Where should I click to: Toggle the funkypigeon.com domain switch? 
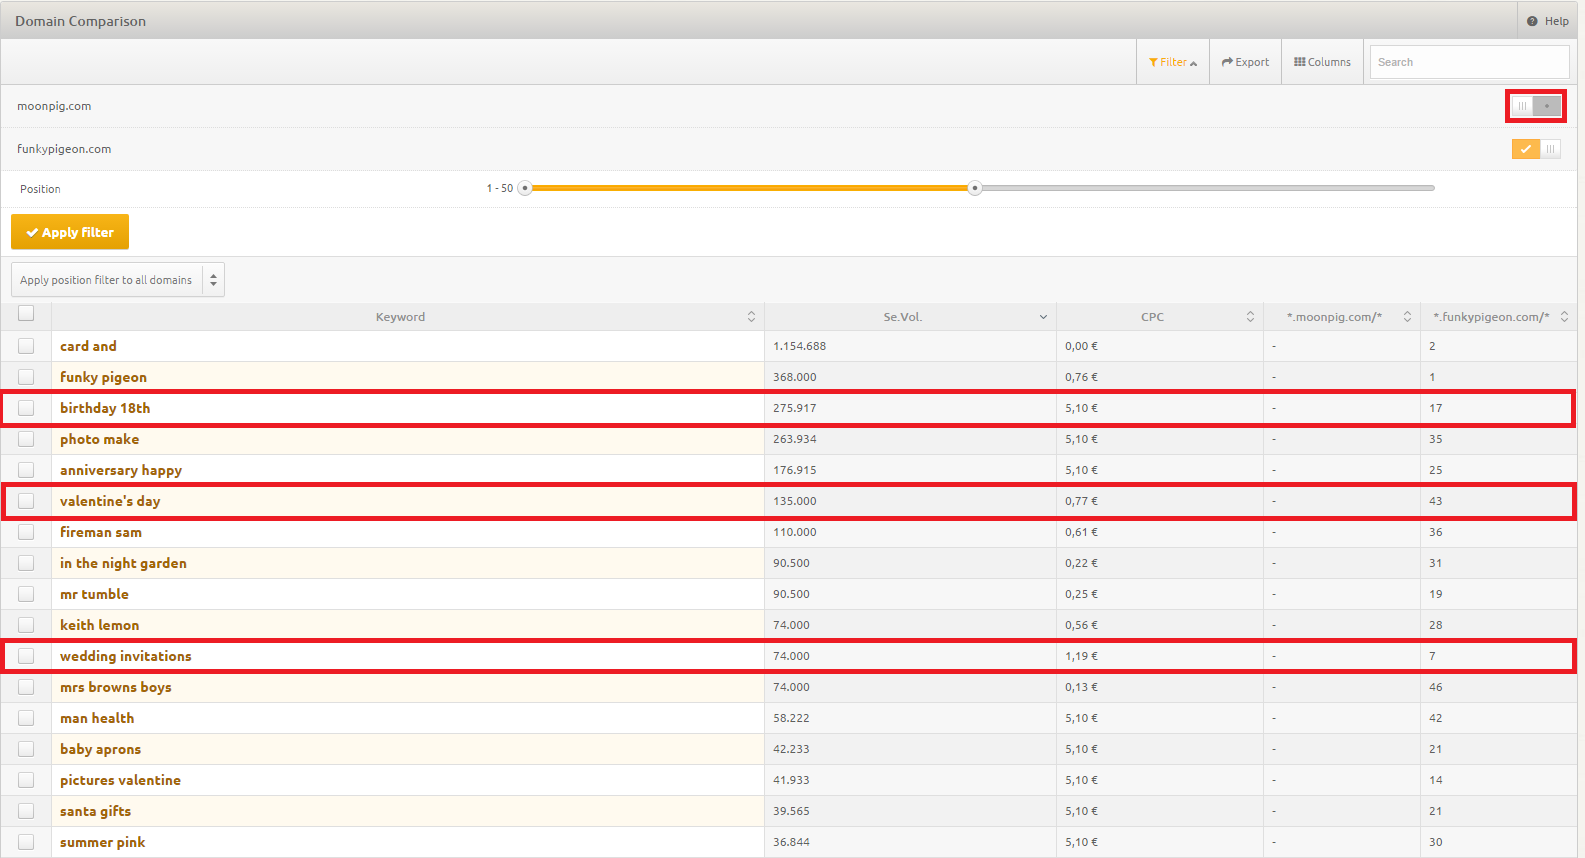click(1536, 149)
